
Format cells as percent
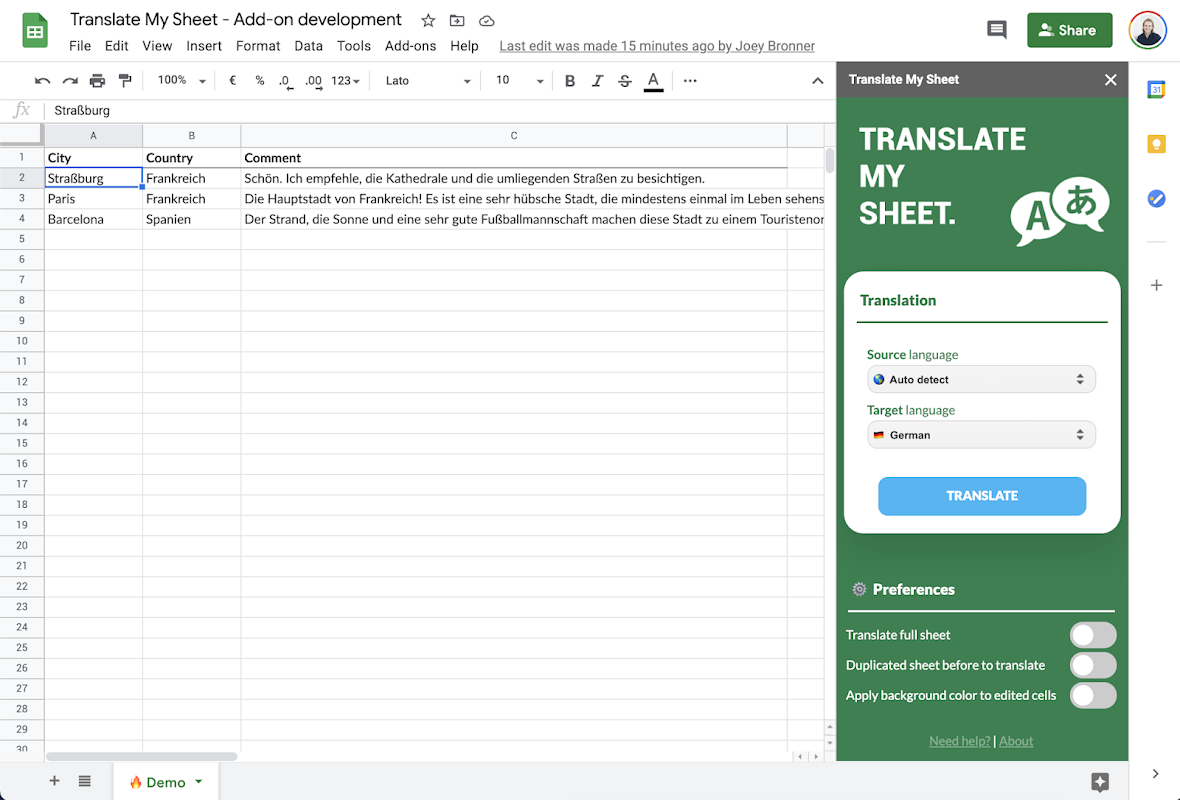(260, 81)
